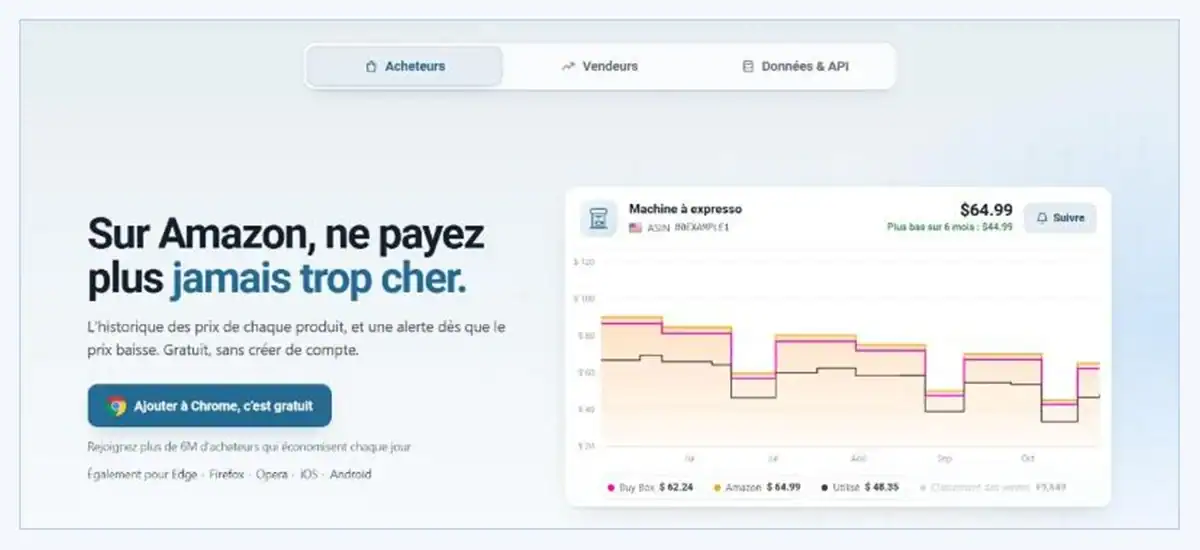
Task: Toggle the Amazon $64.99 legend item
Action: [x=757, y=487]
